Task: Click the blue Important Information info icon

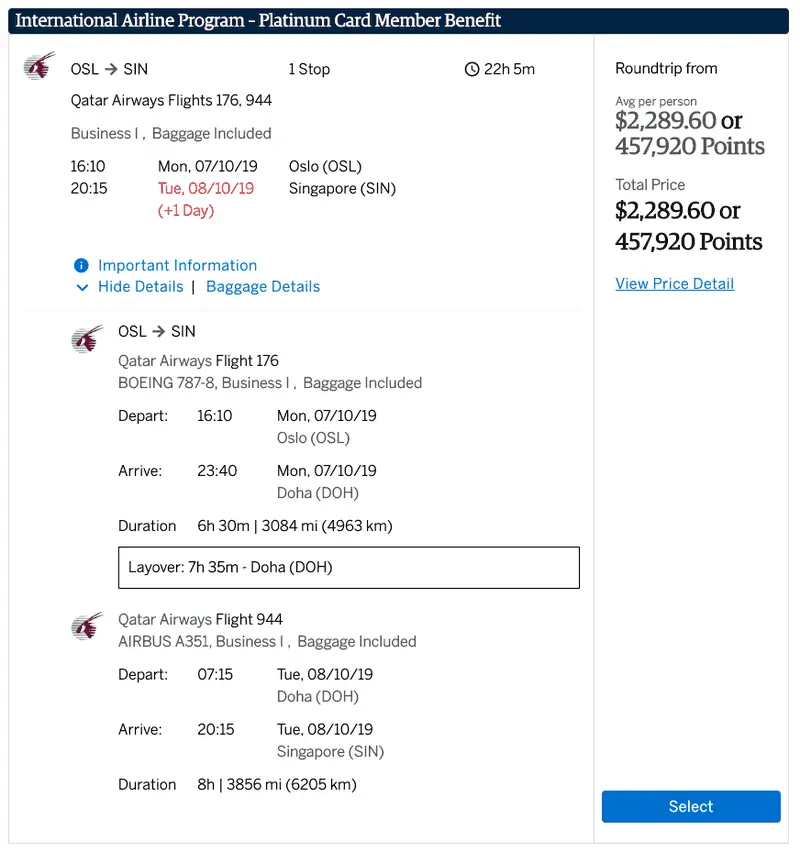Action: point(81,265)
